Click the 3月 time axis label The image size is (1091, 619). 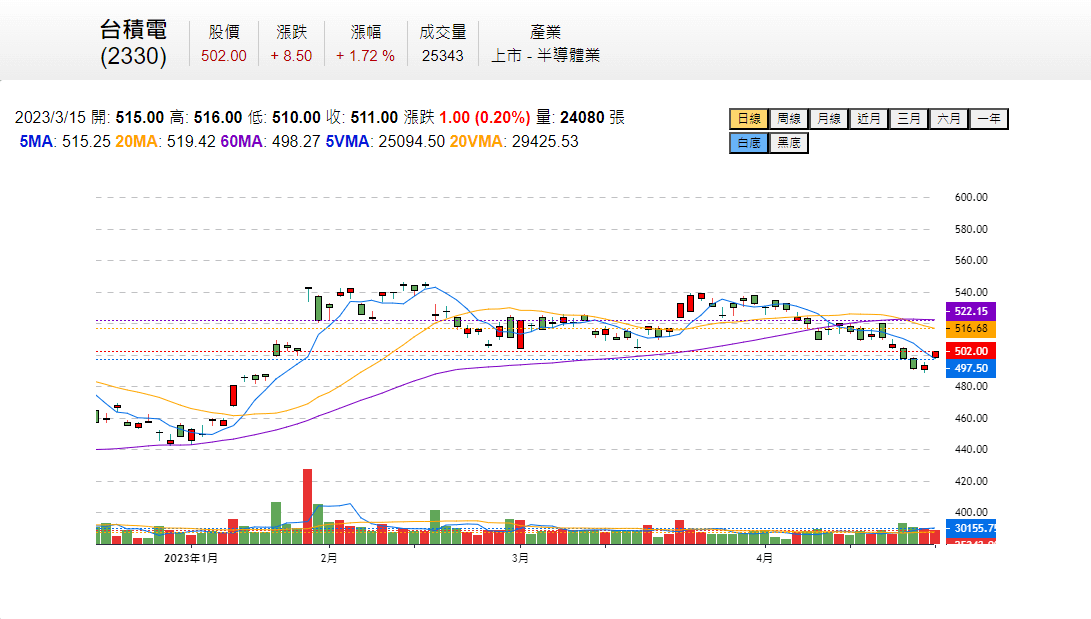520,558
